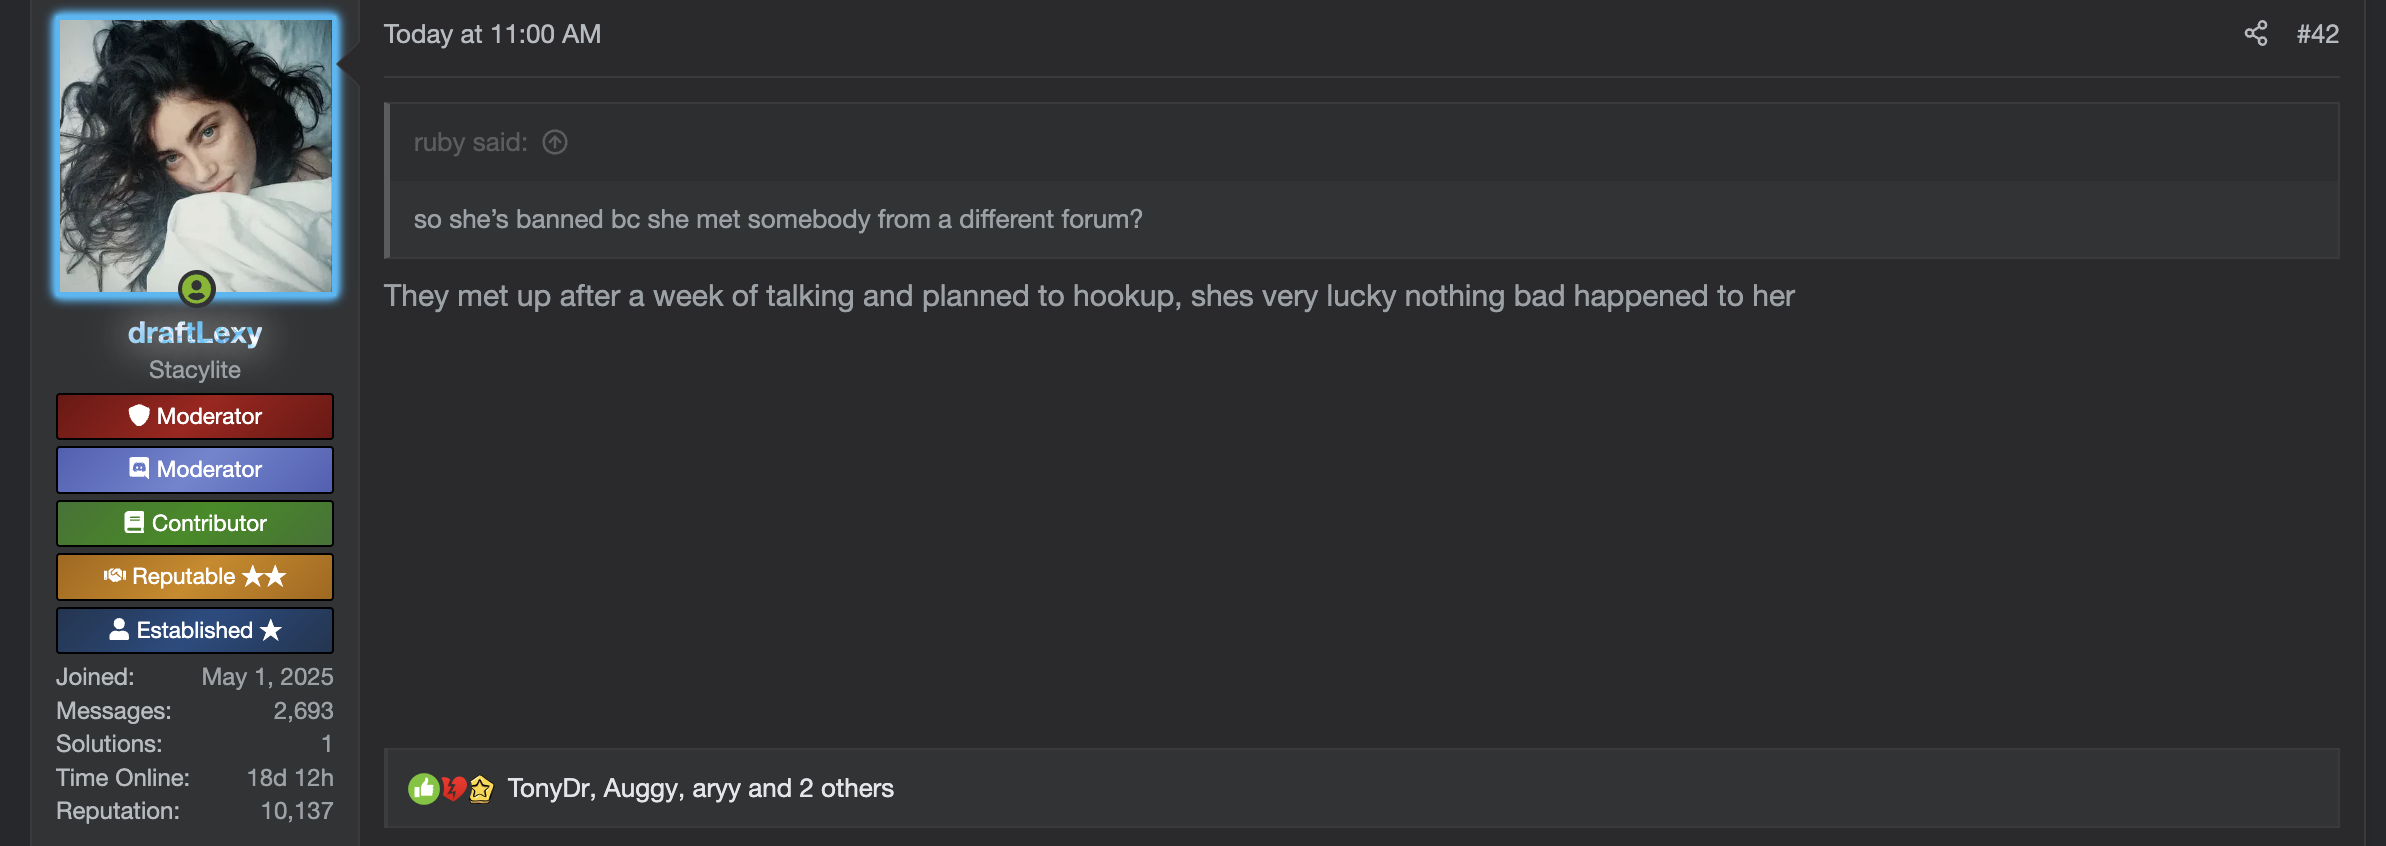Click the thumbs up reaction icon
This screenshot has width=2386, height=846.
423,789
